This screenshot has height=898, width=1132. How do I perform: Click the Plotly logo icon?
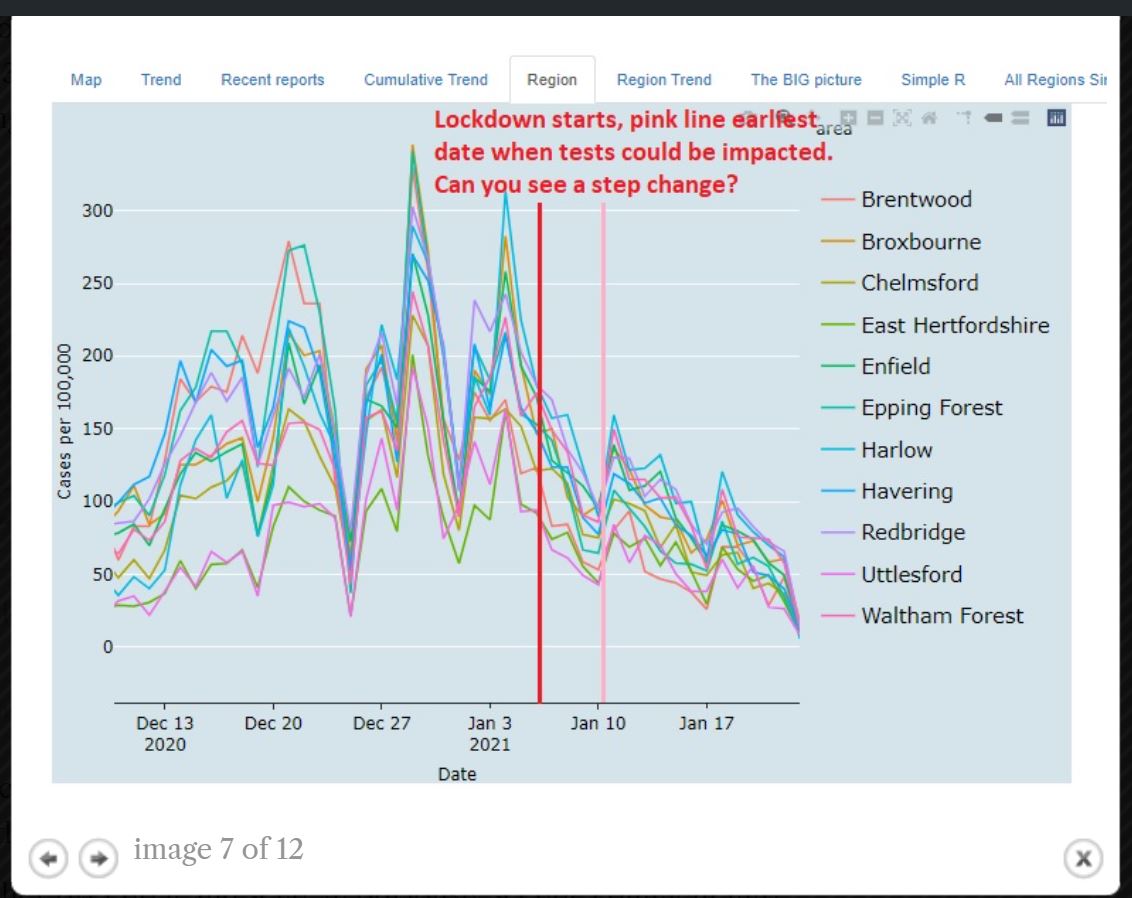coord(1056,118)
